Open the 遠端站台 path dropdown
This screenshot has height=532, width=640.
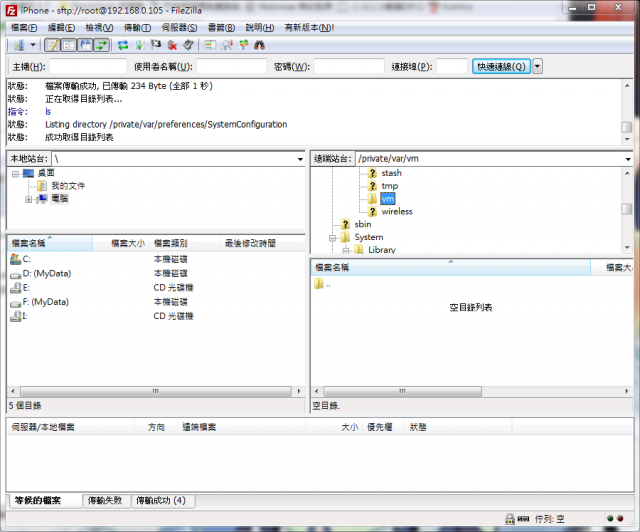[628, 159]
